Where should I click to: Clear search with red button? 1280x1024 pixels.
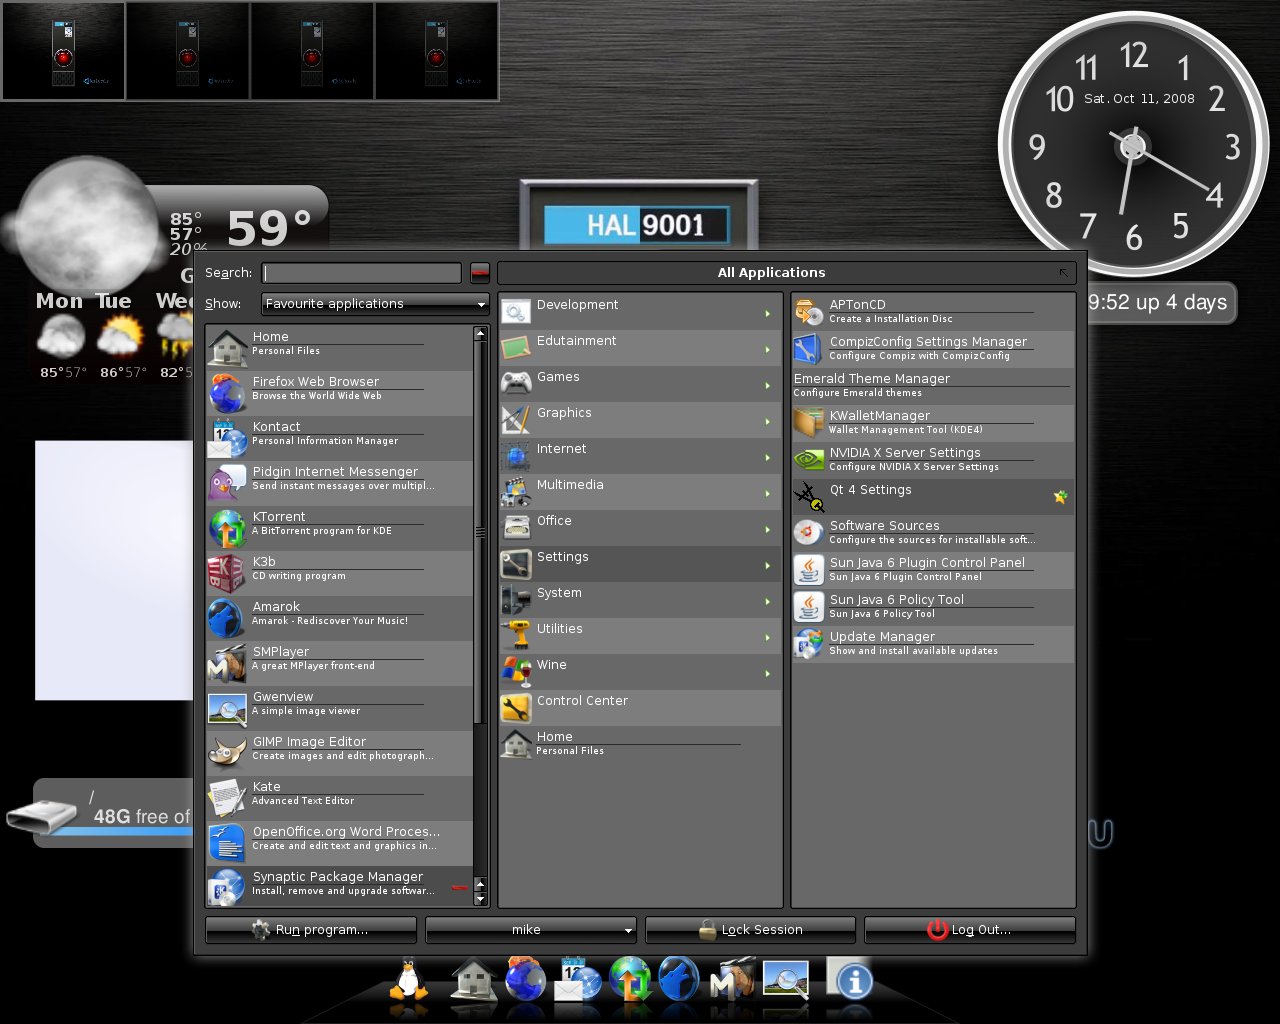tap(480, 273)
